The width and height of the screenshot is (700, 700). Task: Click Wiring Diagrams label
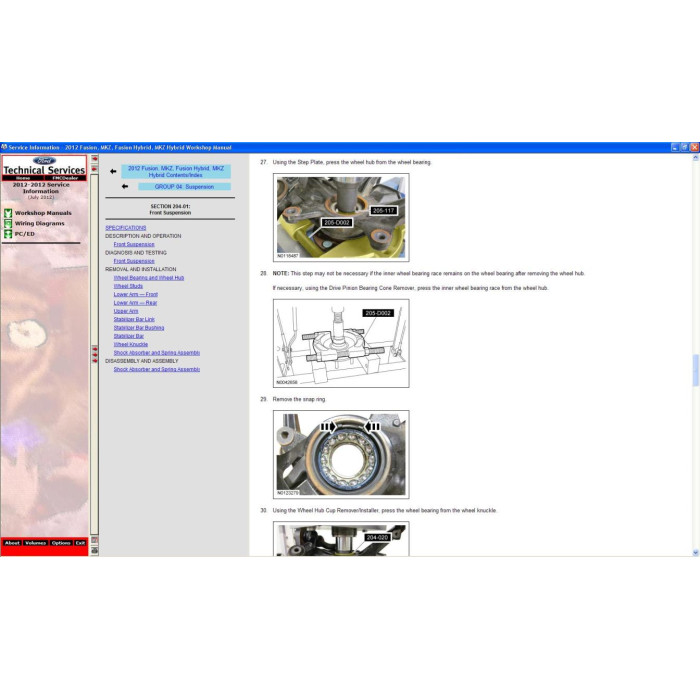coord(40,223)
